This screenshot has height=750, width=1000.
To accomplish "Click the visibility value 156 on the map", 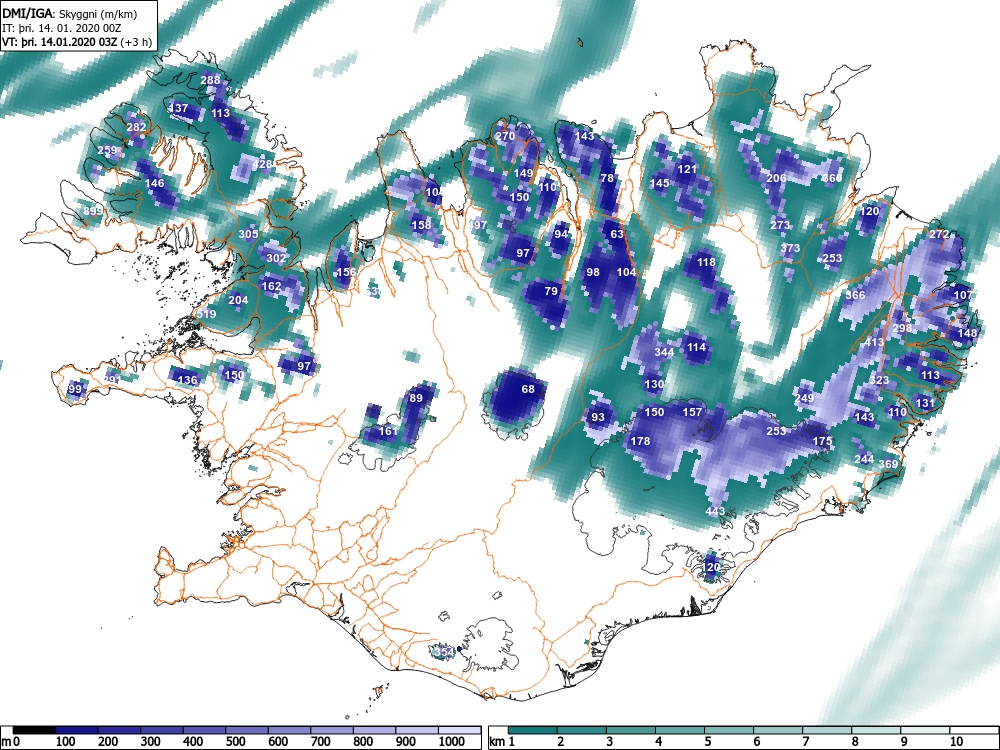I will 346,272.
